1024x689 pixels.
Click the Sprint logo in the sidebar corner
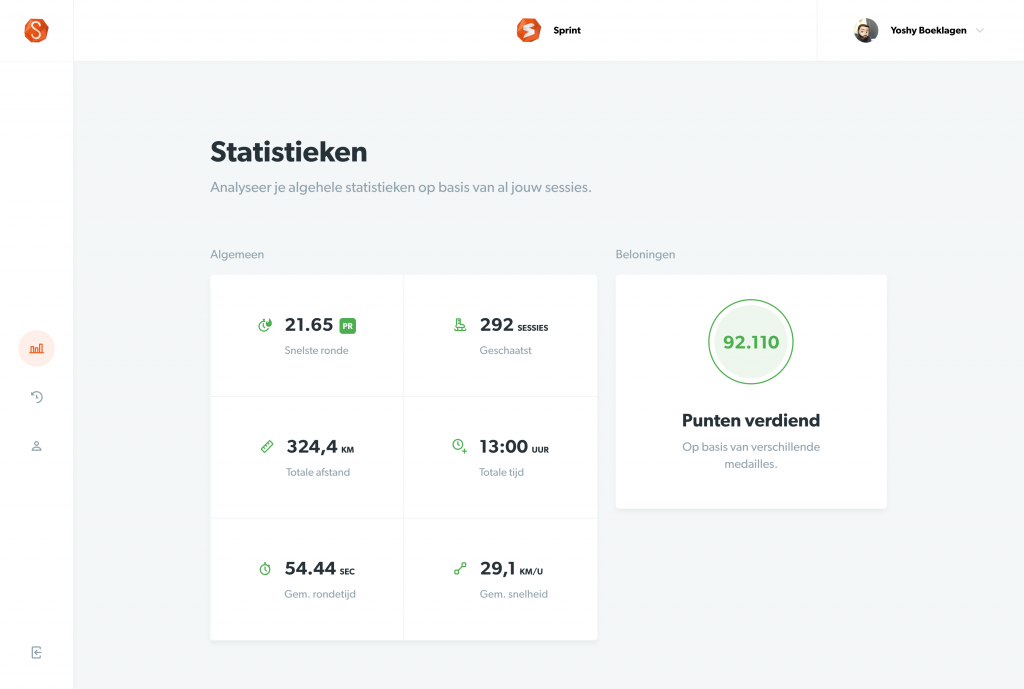click(x=36, y=30)
